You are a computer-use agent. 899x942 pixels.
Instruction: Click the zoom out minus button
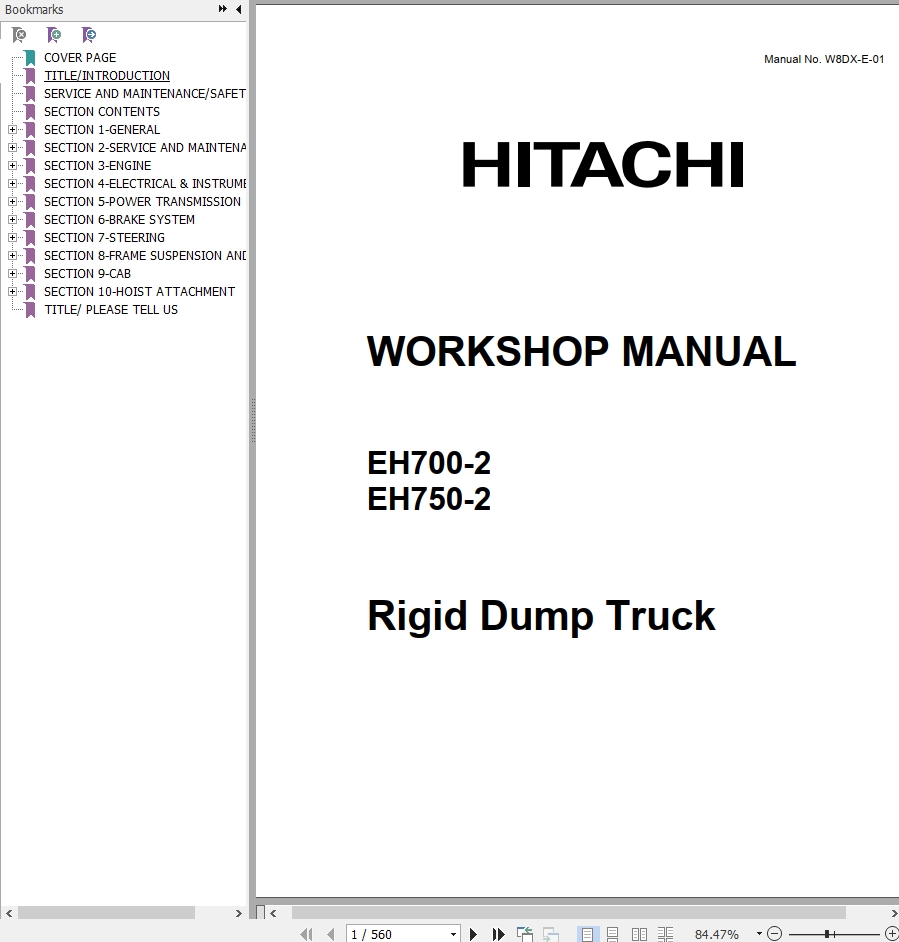pyautogui.click(x=775, y=934)
